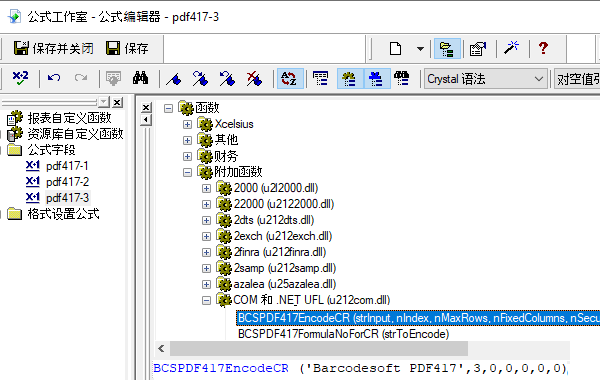Expand the 财务 function group

point(187,157)
